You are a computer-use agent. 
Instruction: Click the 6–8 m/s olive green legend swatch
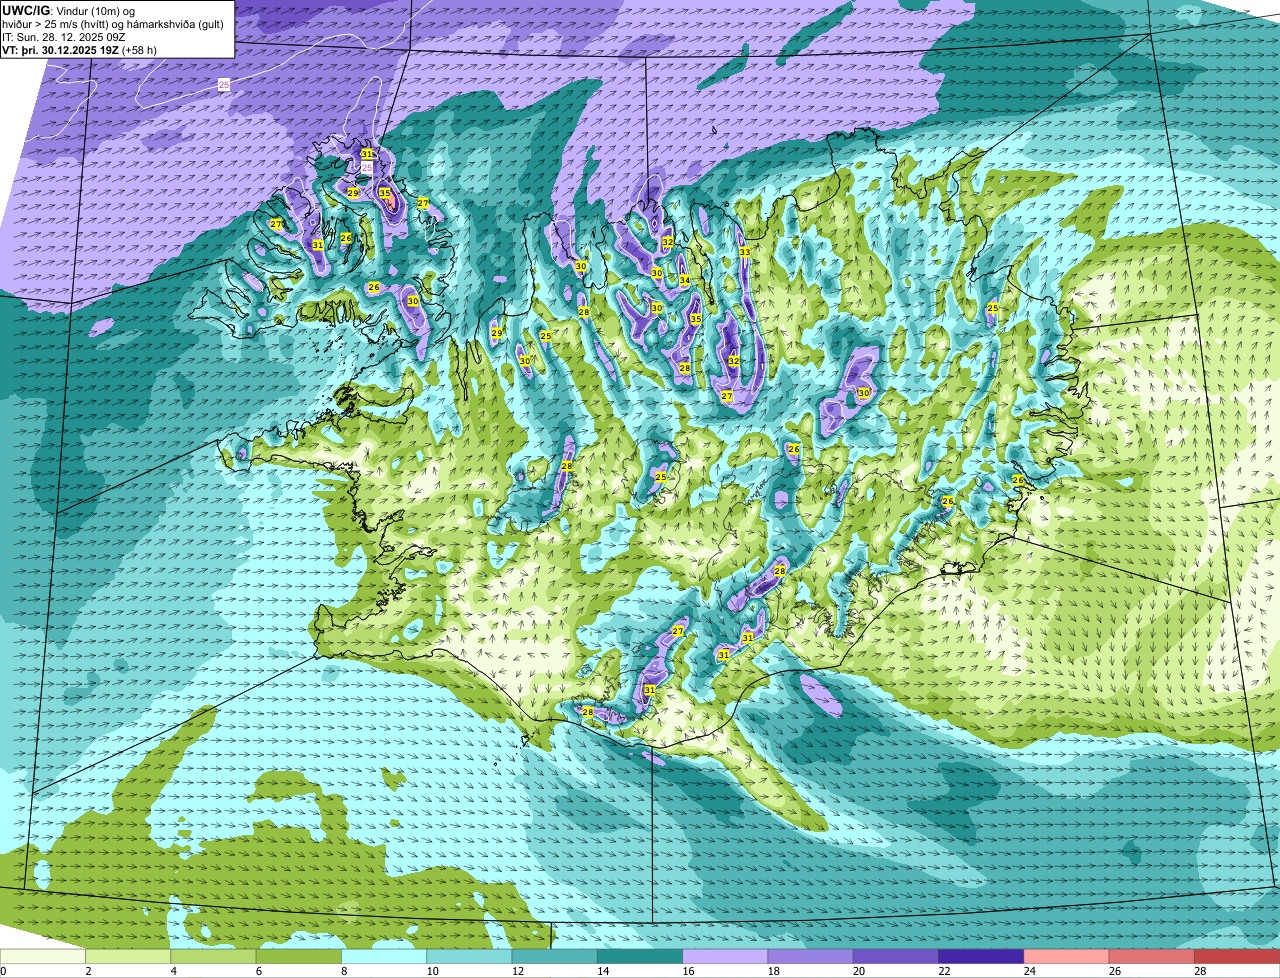[x=299, y=956]
